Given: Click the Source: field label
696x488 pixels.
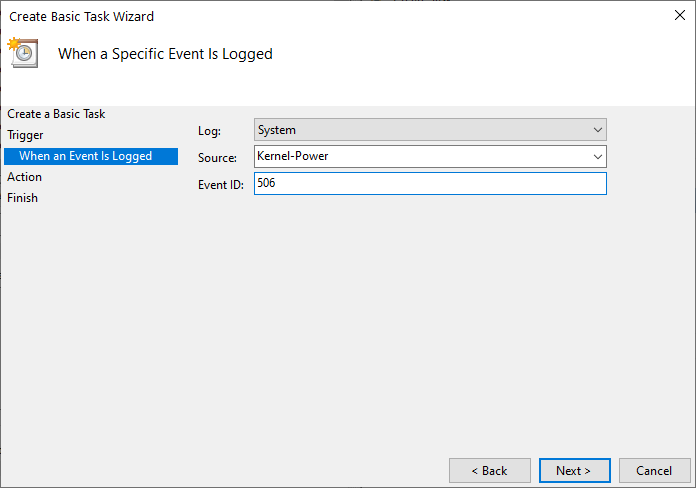Looking at the screenshot, I should [218, 158].
